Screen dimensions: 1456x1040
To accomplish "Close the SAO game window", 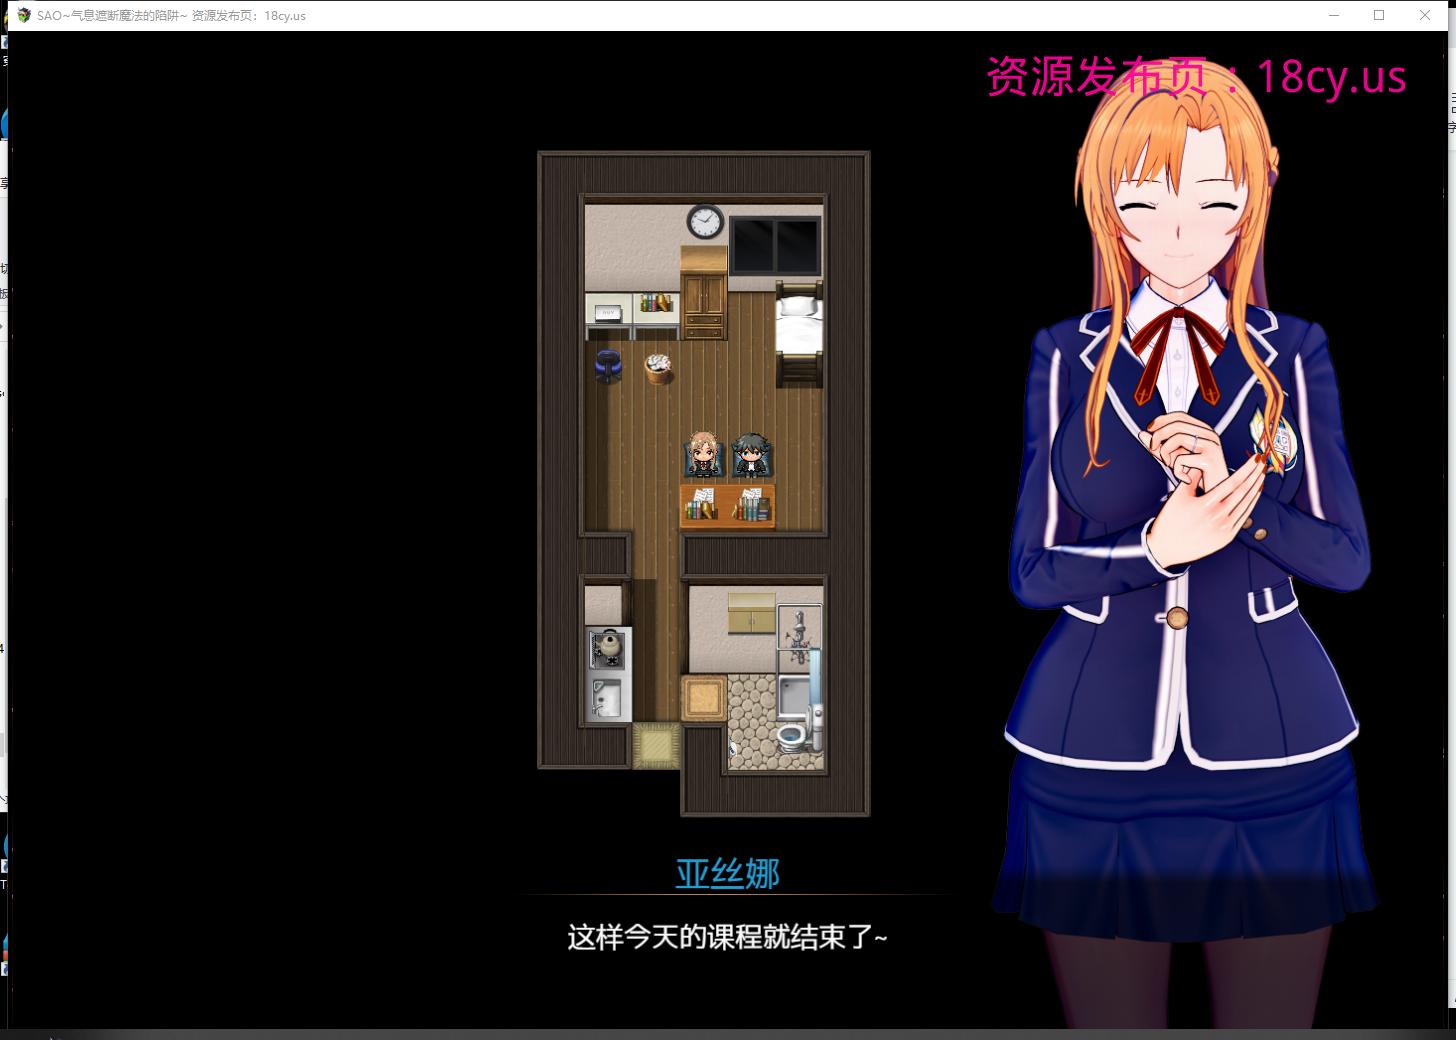I will [x=1425, y=15].
